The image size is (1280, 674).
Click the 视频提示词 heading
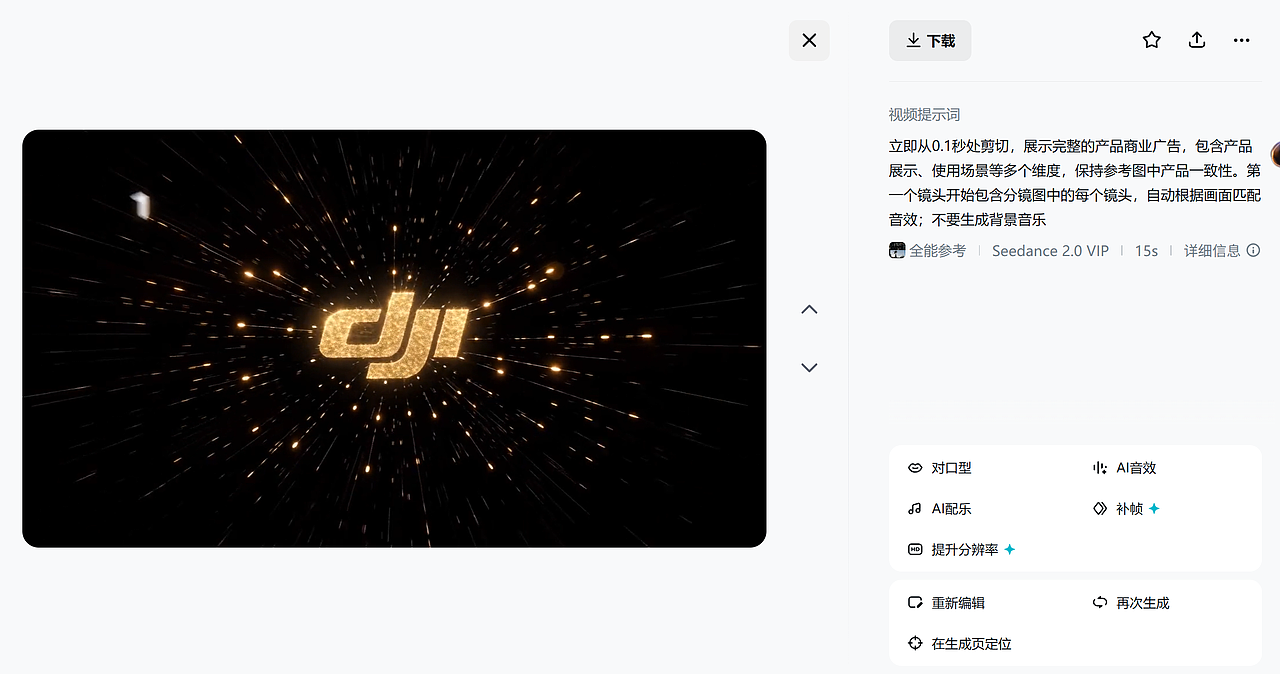[924, 115]
